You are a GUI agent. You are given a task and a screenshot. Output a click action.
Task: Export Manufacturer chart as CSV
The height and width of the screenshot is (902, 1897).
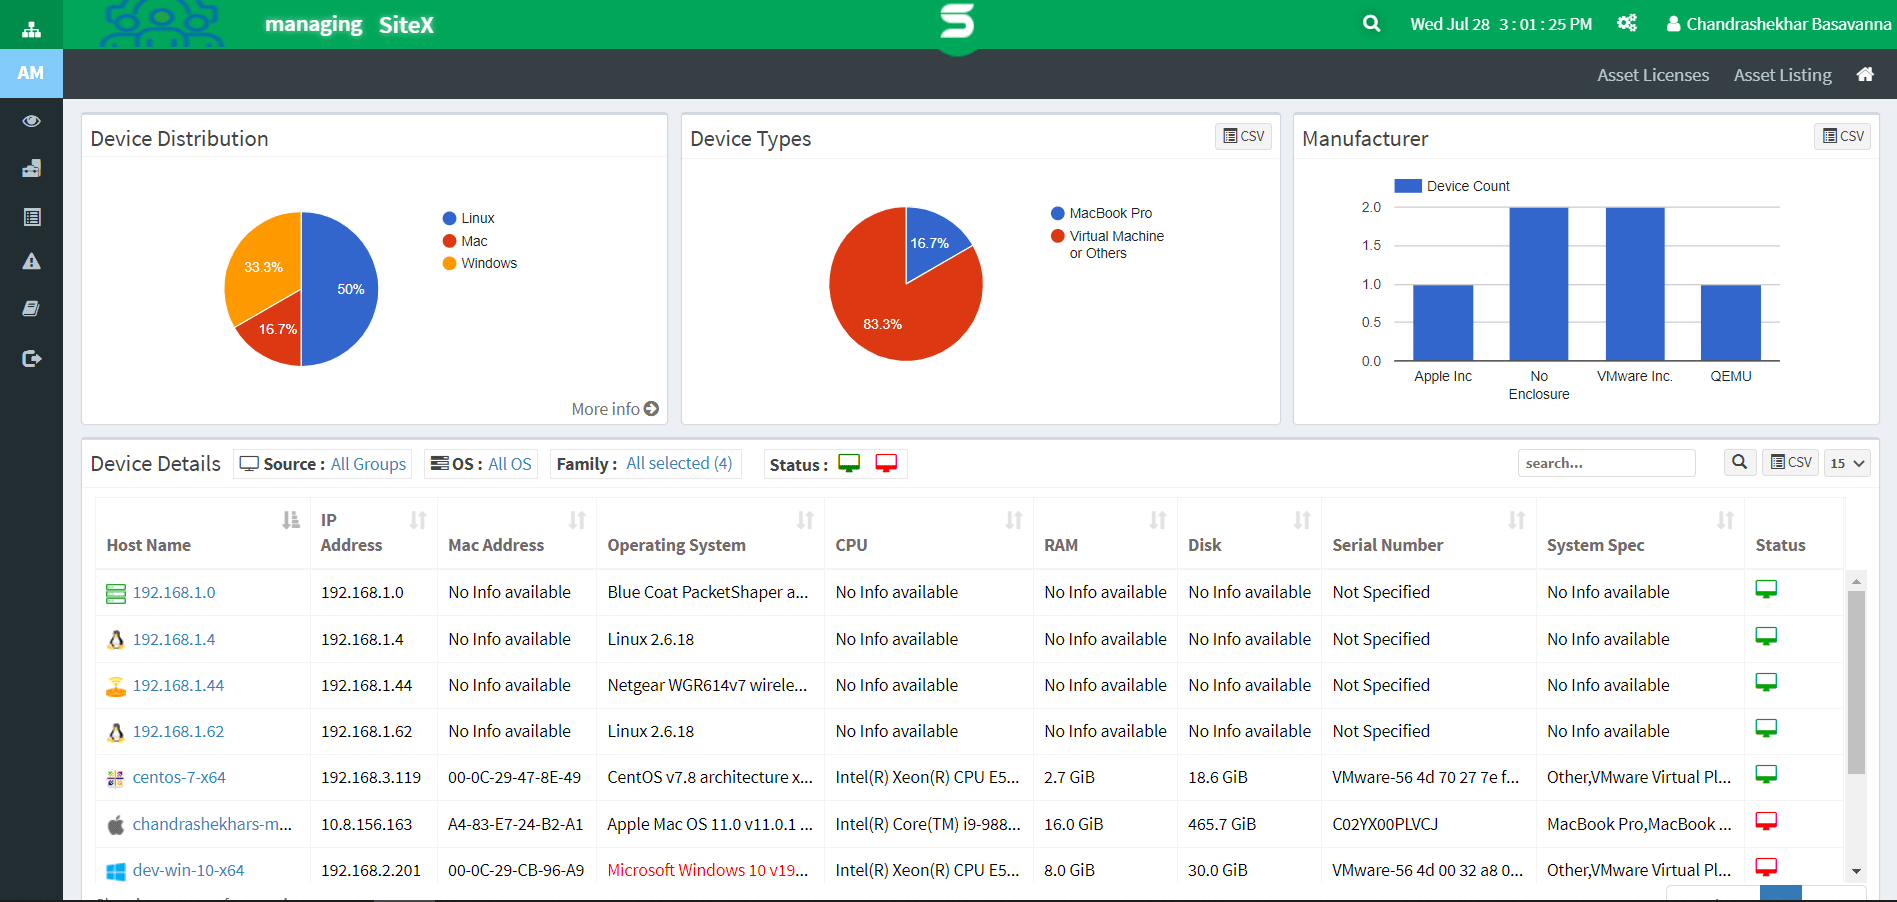click(1842, 136)
